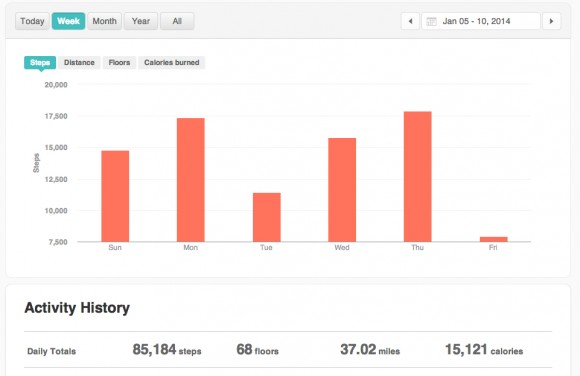The width and height of the screenshot is (580, 376).
Task: Select the Today time range
Action: pyautogui.click(x=32, y=21)
